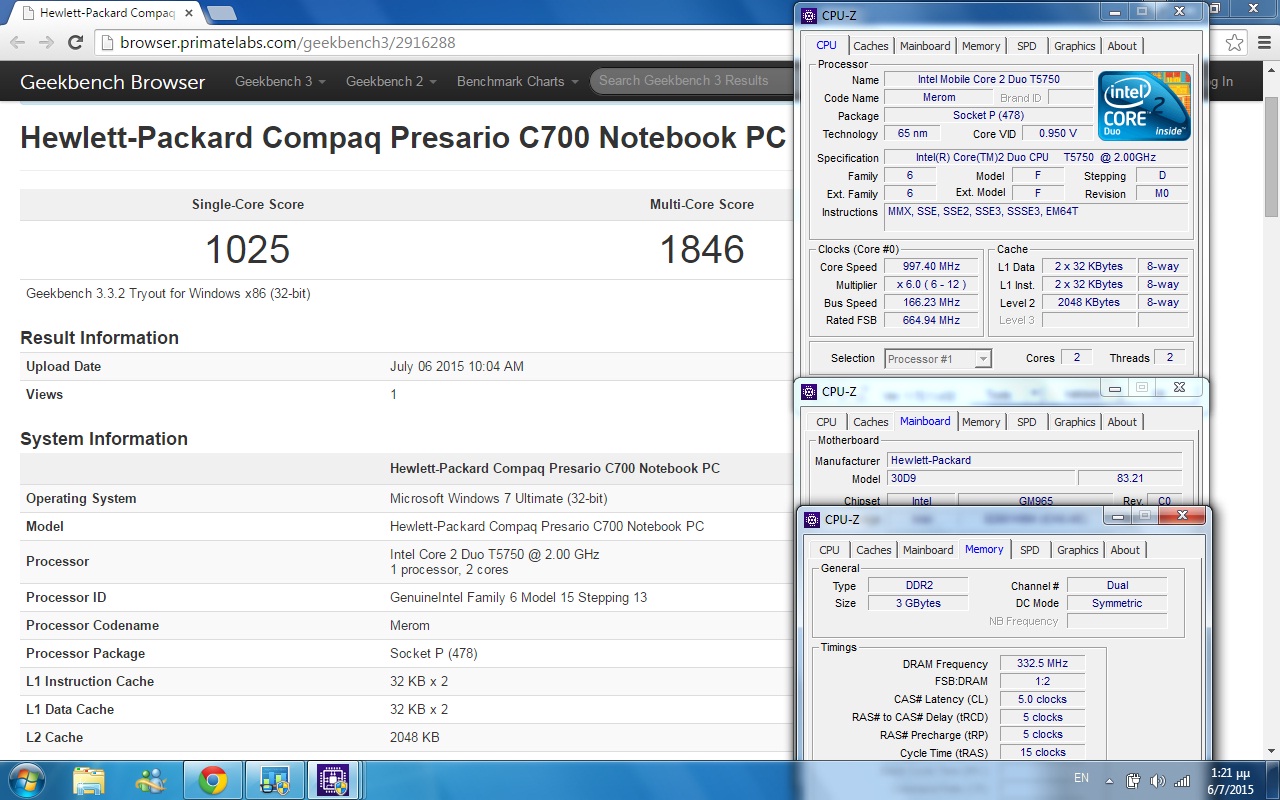The width and height of the screenshot is (1280, 800).
Task: Click processor name Intel Mobile Core 2 Duo T5750
Action: point(988,80)
